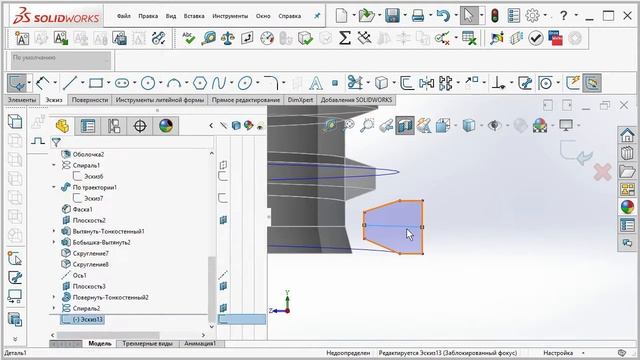Select the Mirror Entities tool

point(426,83)
